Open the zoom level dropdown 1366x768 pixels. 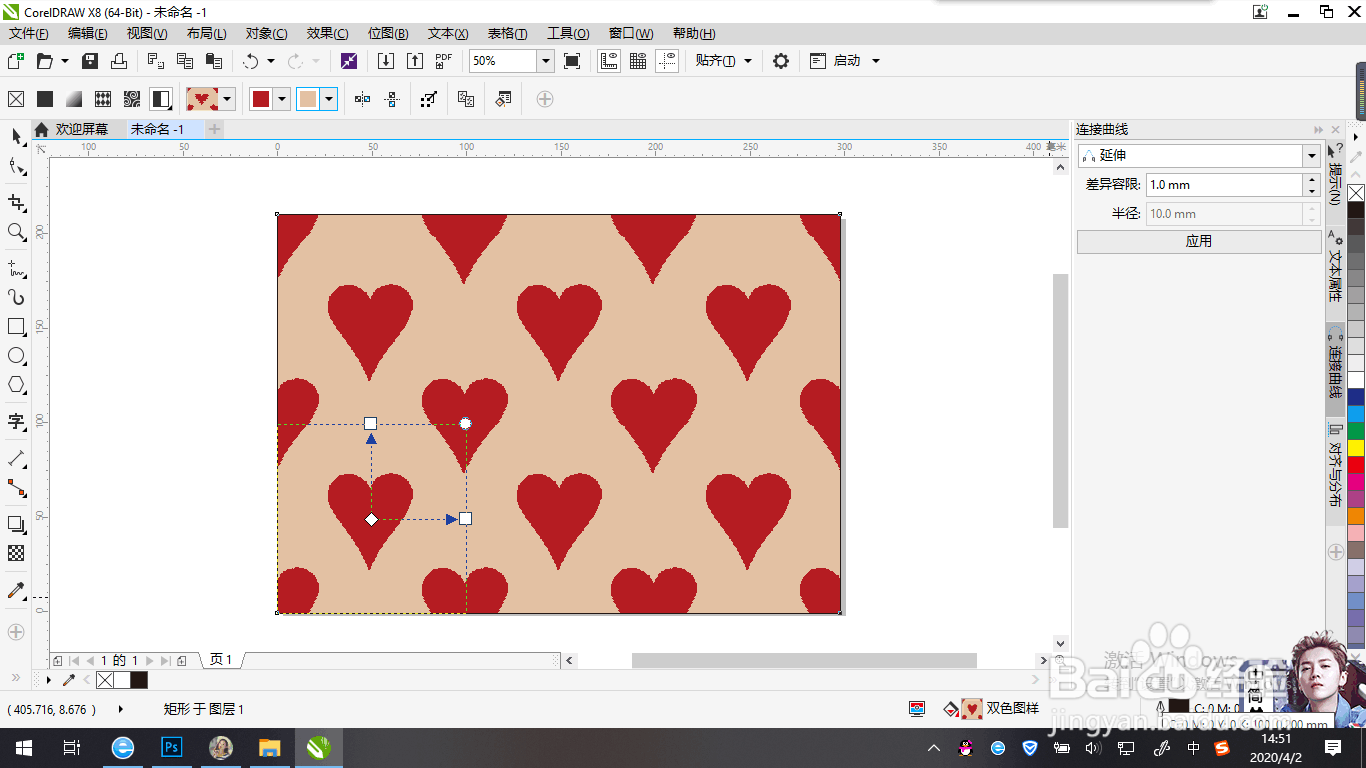pyautogui.click(x=546, y=61)
